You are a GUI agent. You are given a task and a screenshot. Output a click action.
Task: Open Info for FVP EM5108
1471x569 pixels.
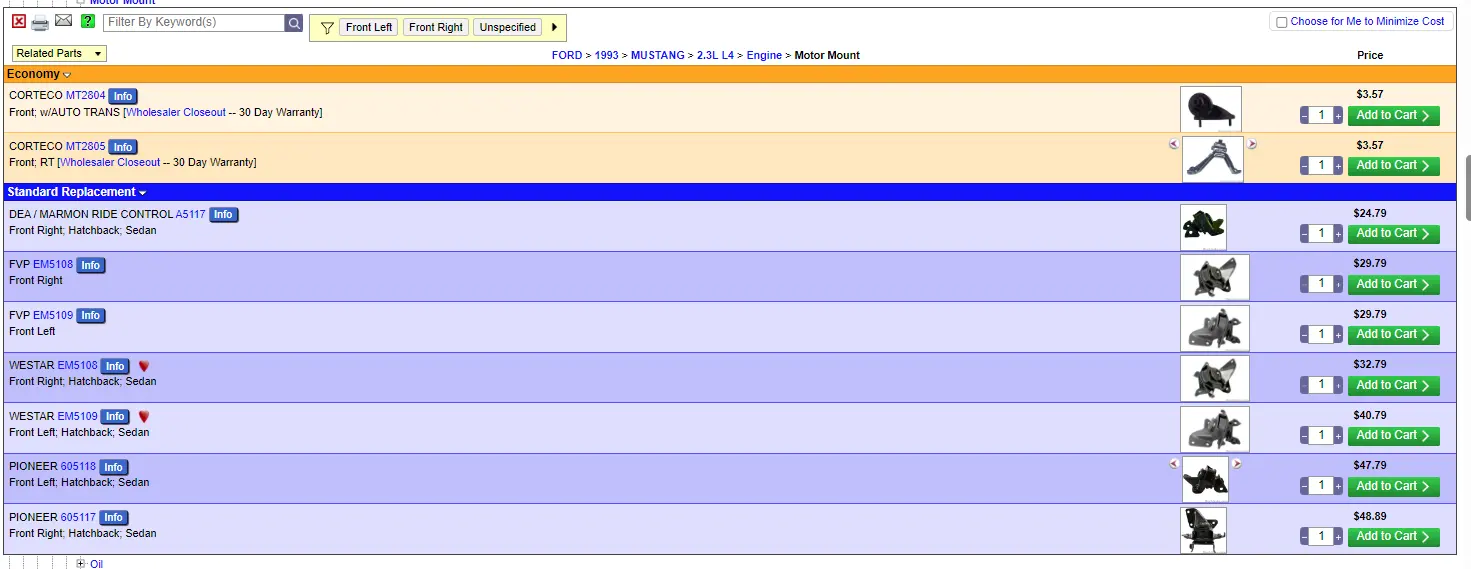tap(90, 265)
